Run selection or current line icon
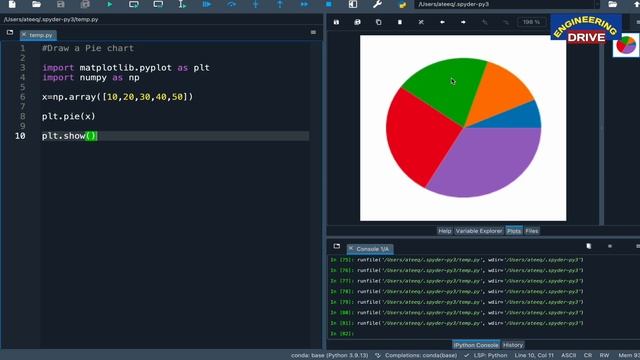The image size is (640, 360). [x=182, y=4]
